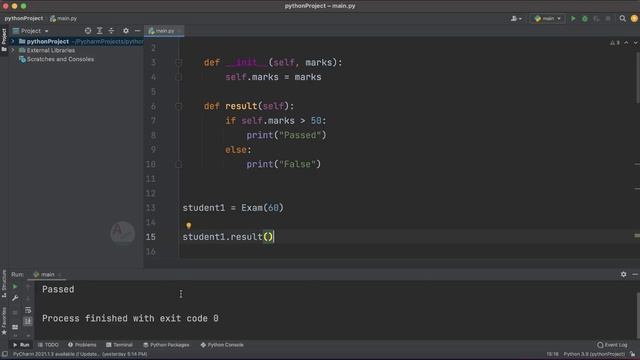Open the Run tool window tab
This screenshot has width=640, height=360.
pos(21,345)
